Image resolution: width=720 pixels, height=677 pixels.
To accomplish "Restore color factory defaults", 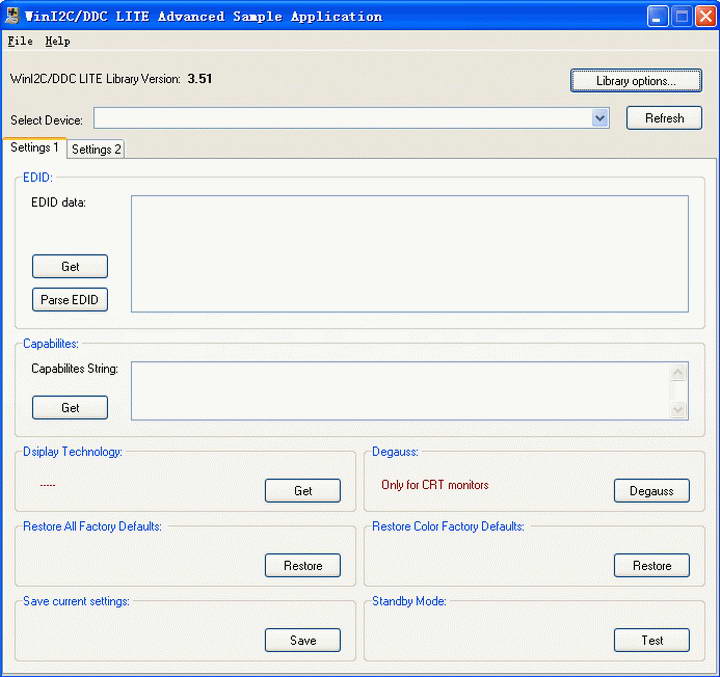I will pos(652,565).
